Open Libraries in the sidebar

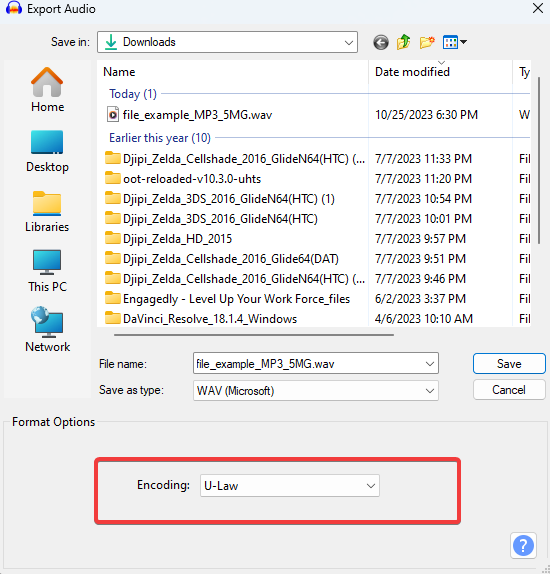[47, 211]
